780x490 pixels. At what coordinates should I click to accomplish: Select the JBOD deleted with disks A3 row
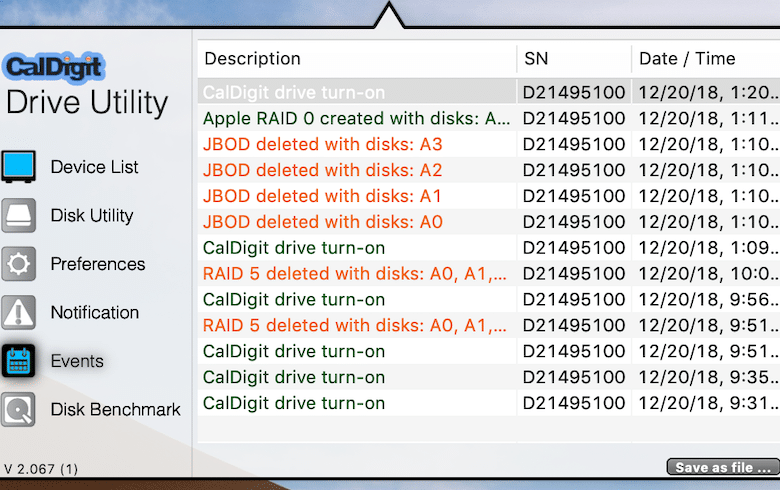point(488,144)
